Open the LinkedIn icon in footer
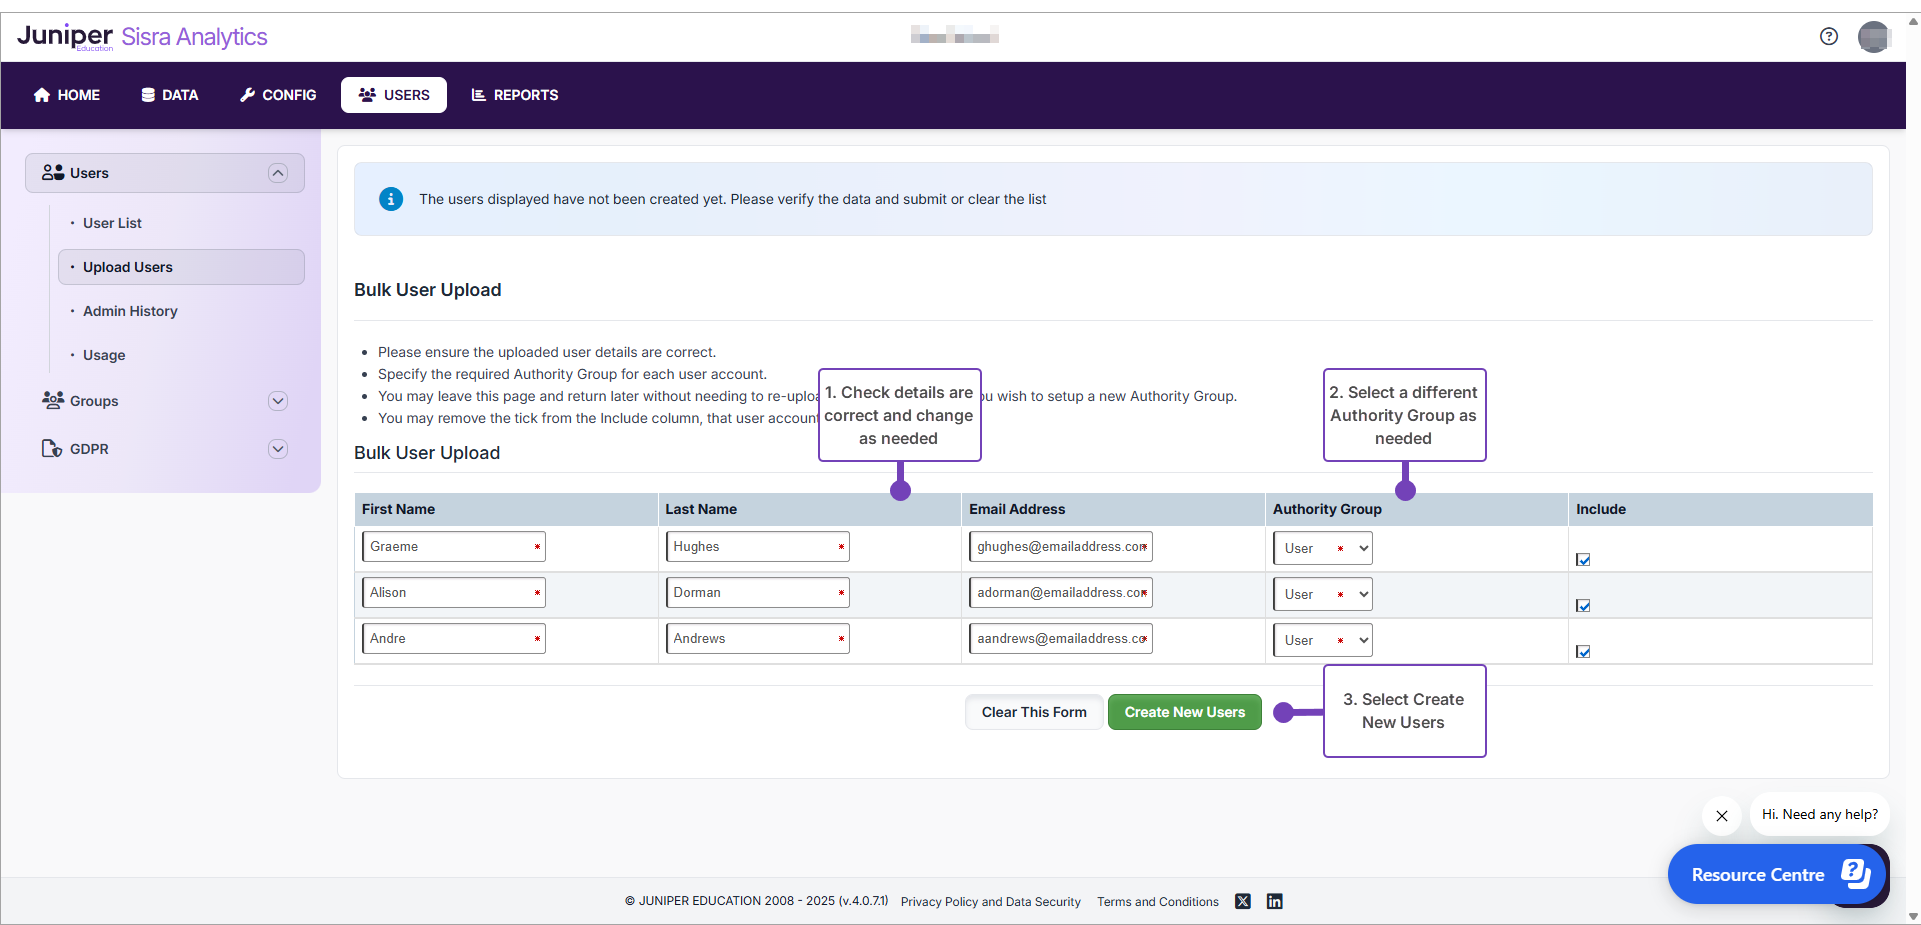The height and width of the screenshot is (925, 1921). coord(1274,901)
